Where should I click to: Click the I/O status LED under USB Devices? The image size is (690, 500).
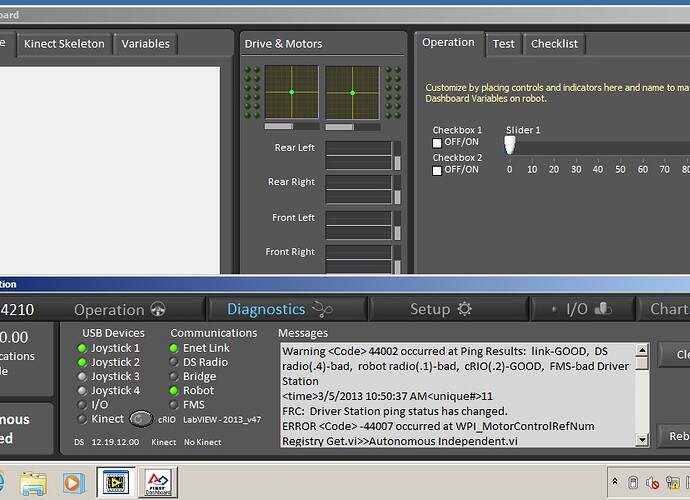(82, 404)
